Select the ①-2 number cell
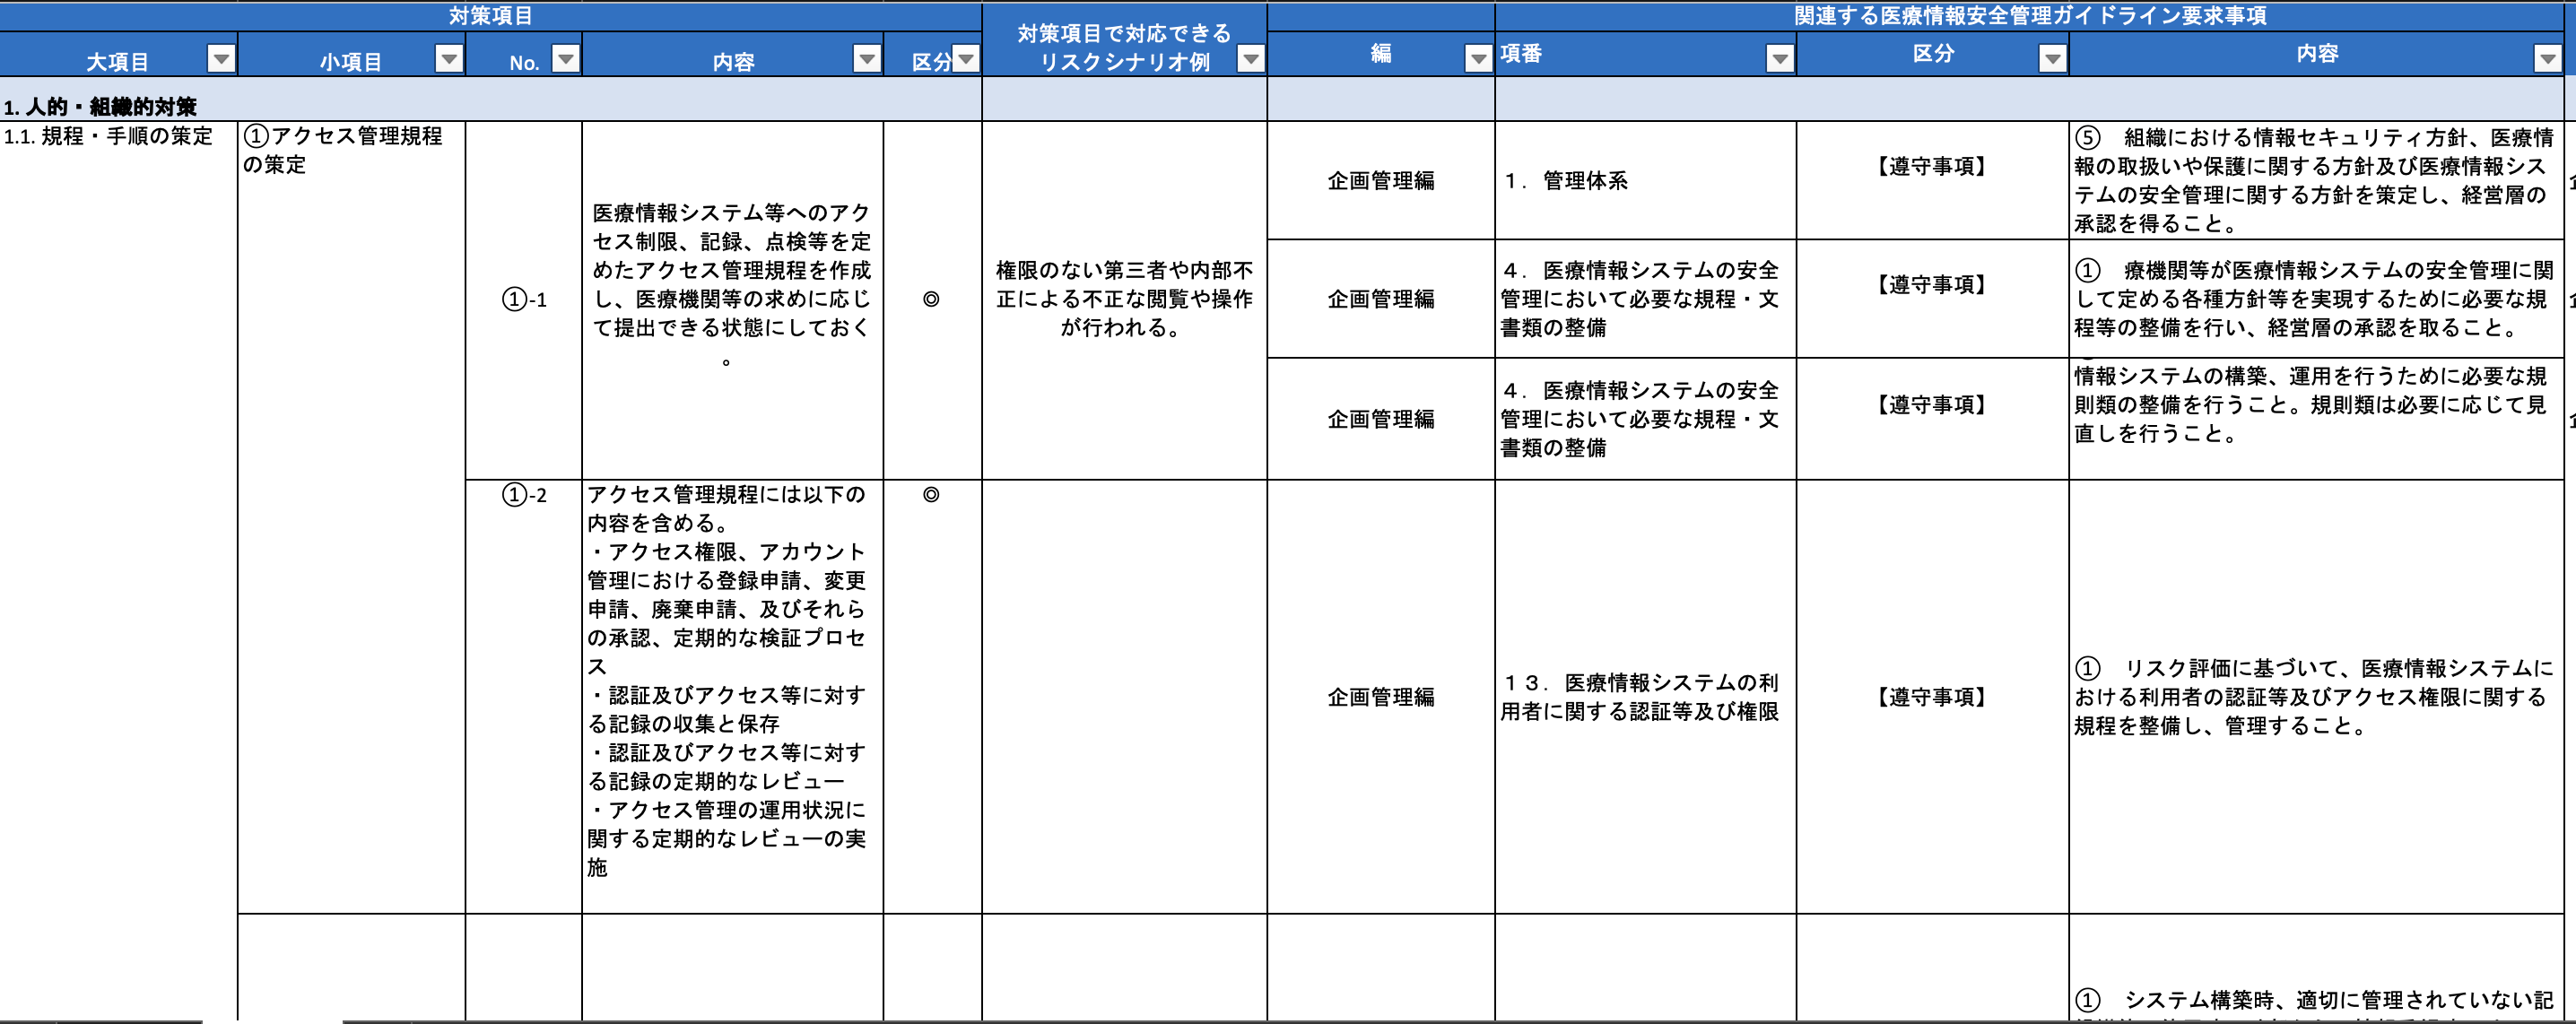Screen dimensions: 2576x1024 click(x=524, y=495)
